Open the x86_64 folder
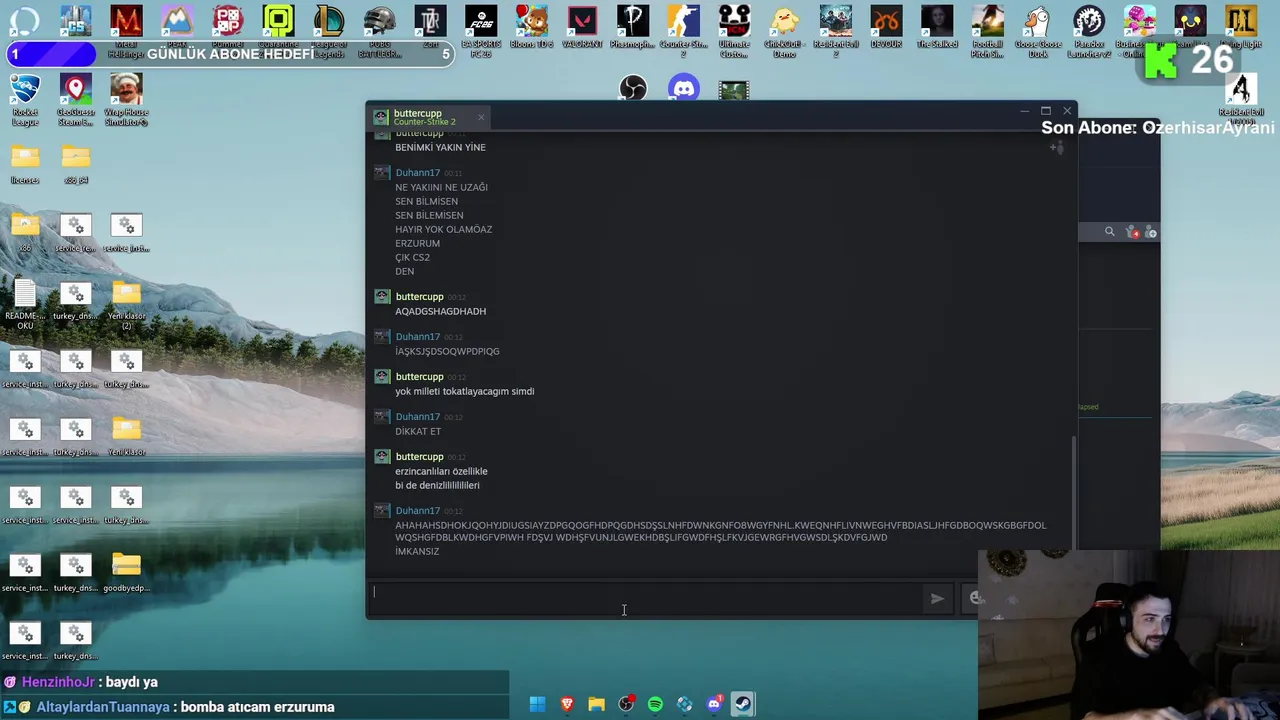This screenshot has width=1280, height=720. [76, 164]
